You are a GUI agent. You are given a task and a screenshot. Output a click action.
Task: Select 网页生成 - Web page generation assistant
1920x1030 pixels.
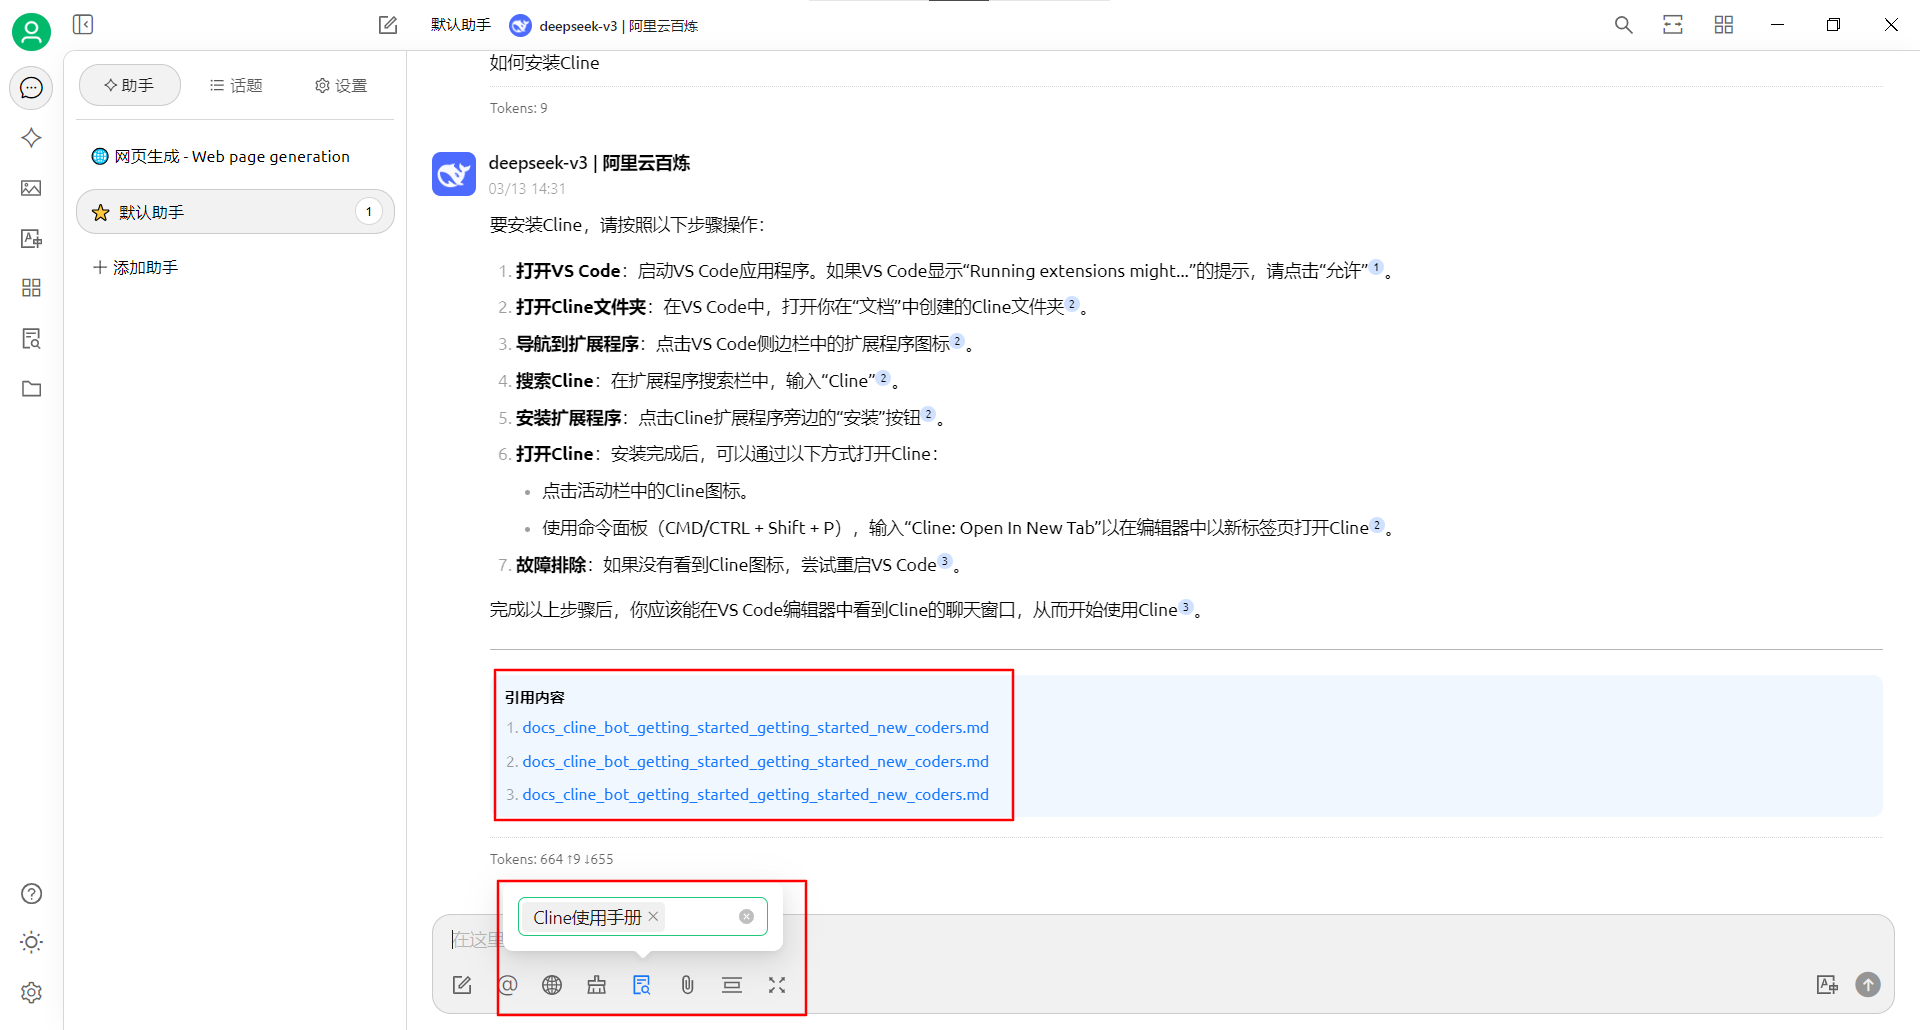pos(236,156)
